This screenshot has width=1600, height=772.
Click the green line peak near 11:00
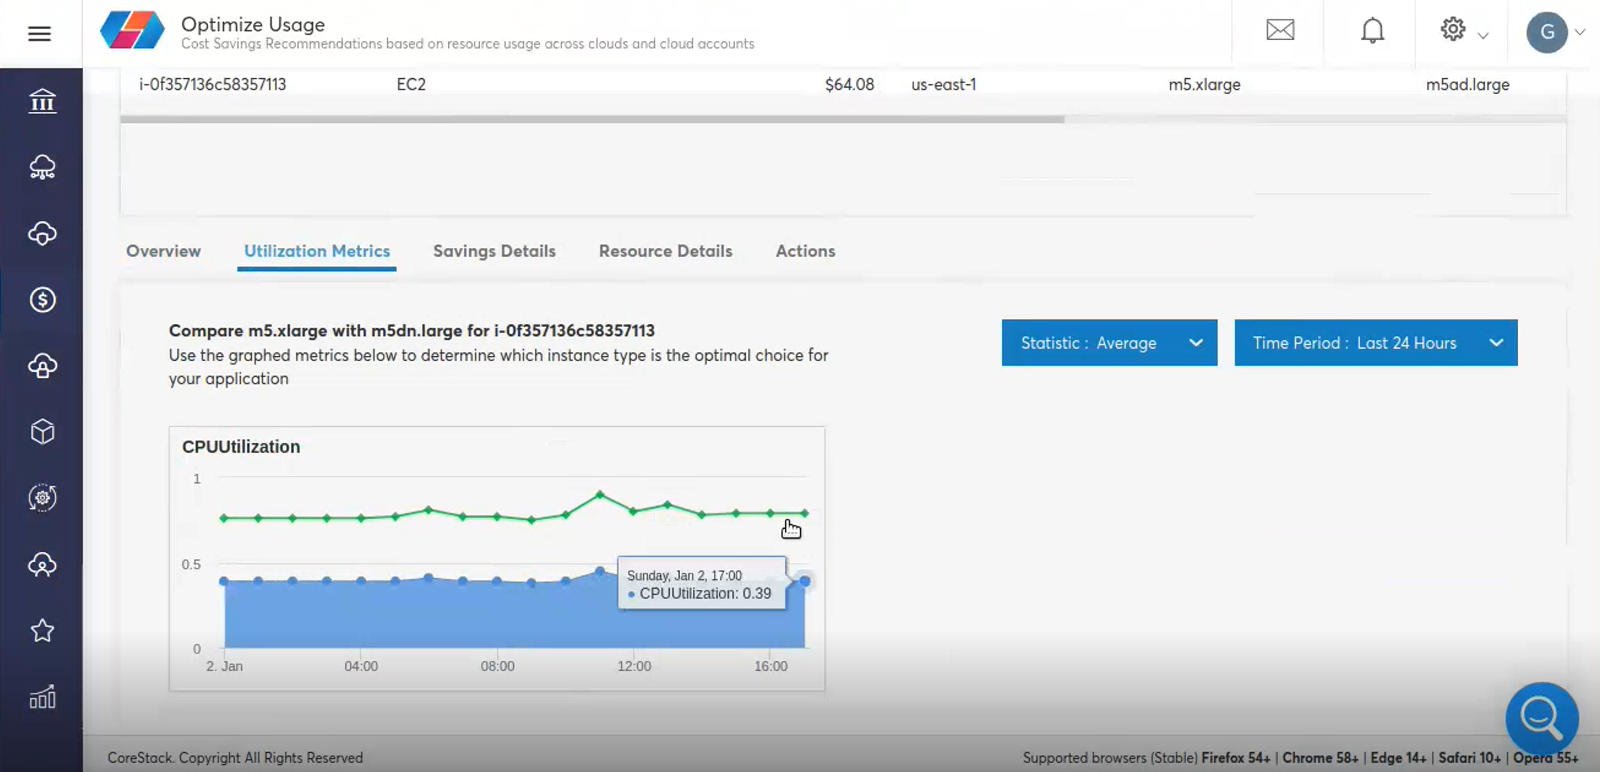click(600, 494)
